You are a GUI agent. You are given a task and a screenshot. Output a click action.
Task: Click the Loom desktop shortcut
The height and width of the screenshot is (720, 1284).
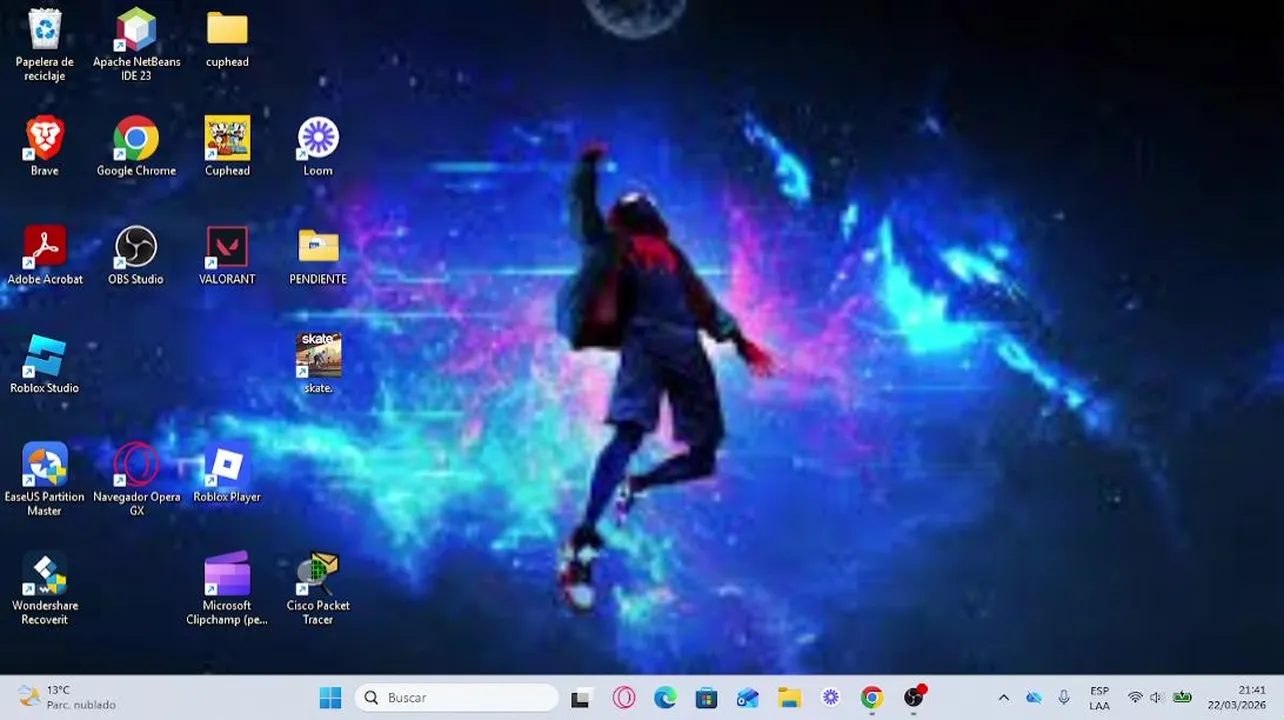(x=318, y=147)
